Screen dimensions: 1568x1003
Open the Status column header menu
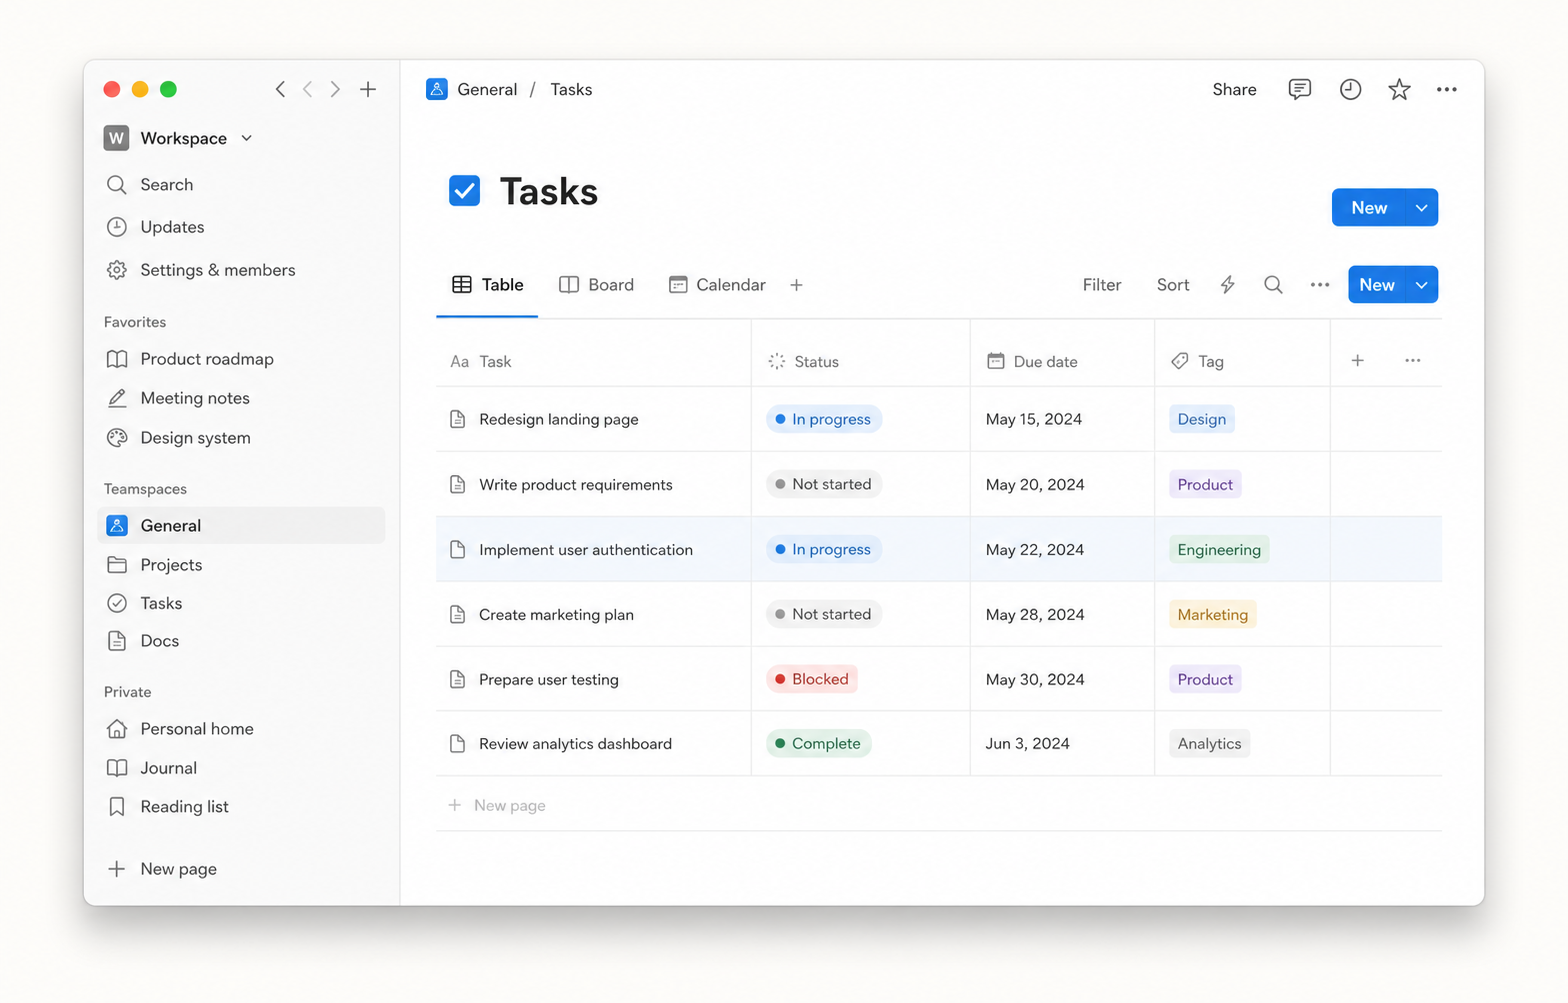coord(860,361)
